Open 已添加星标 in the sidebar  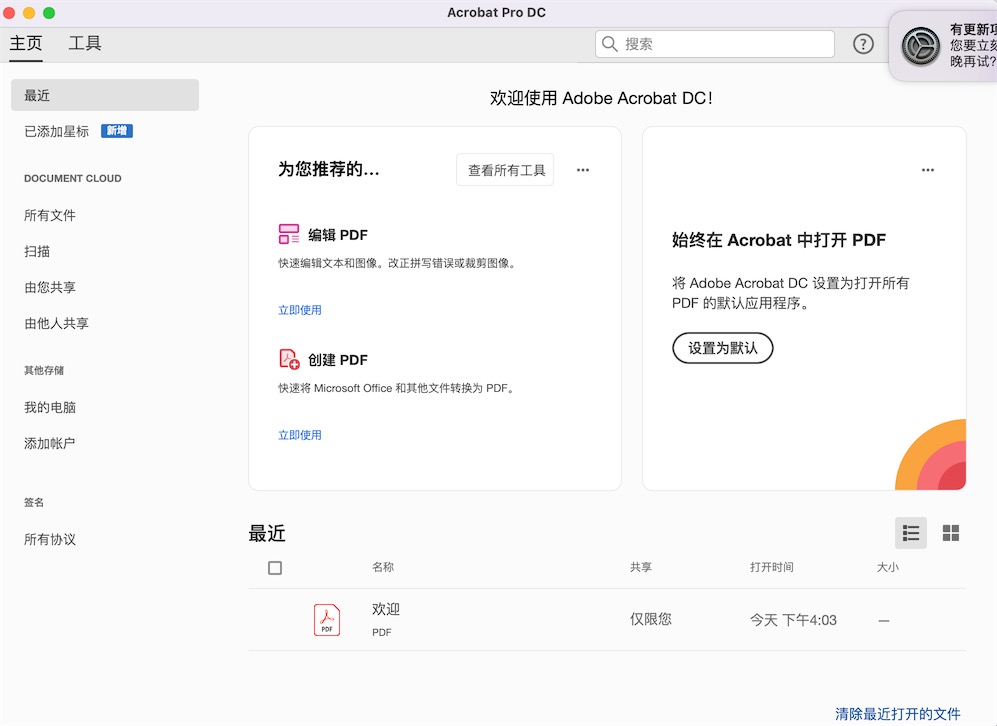coord(57,131)
